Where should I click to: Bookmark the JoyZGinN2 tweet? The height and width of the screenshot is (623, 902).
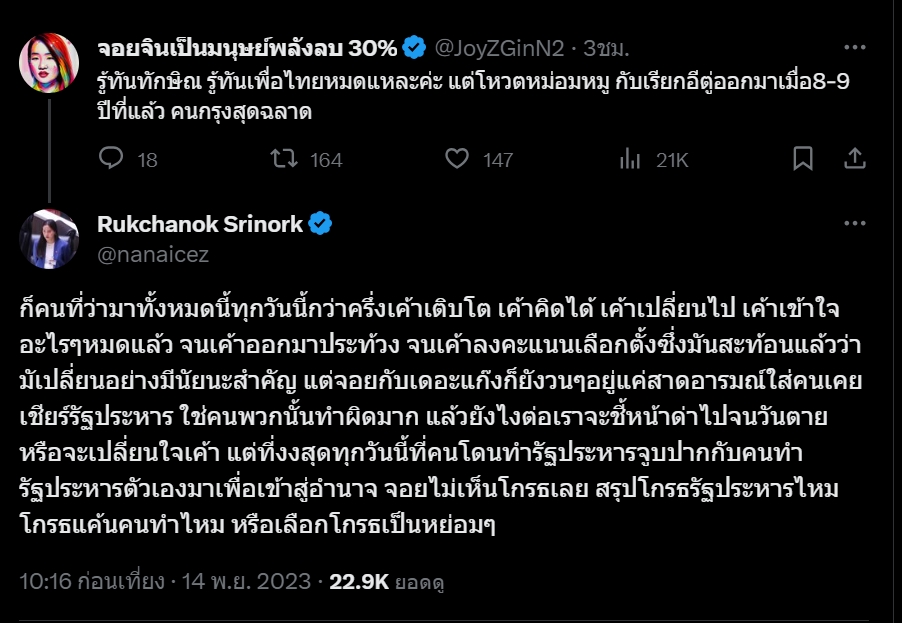(803, 158)
